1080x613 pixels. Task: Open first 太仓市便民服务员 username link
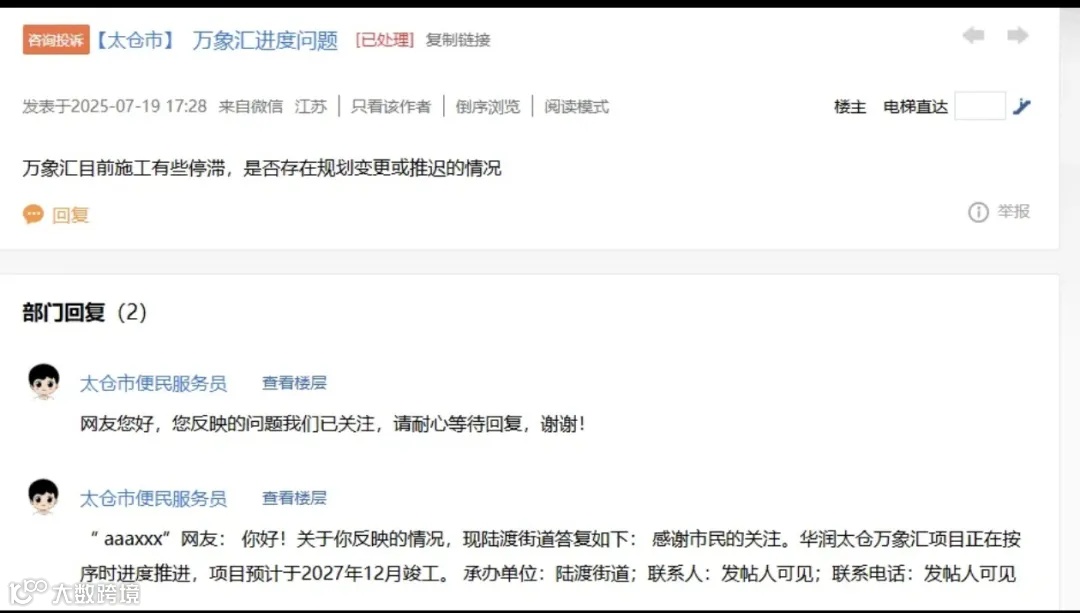coord(153,384)
